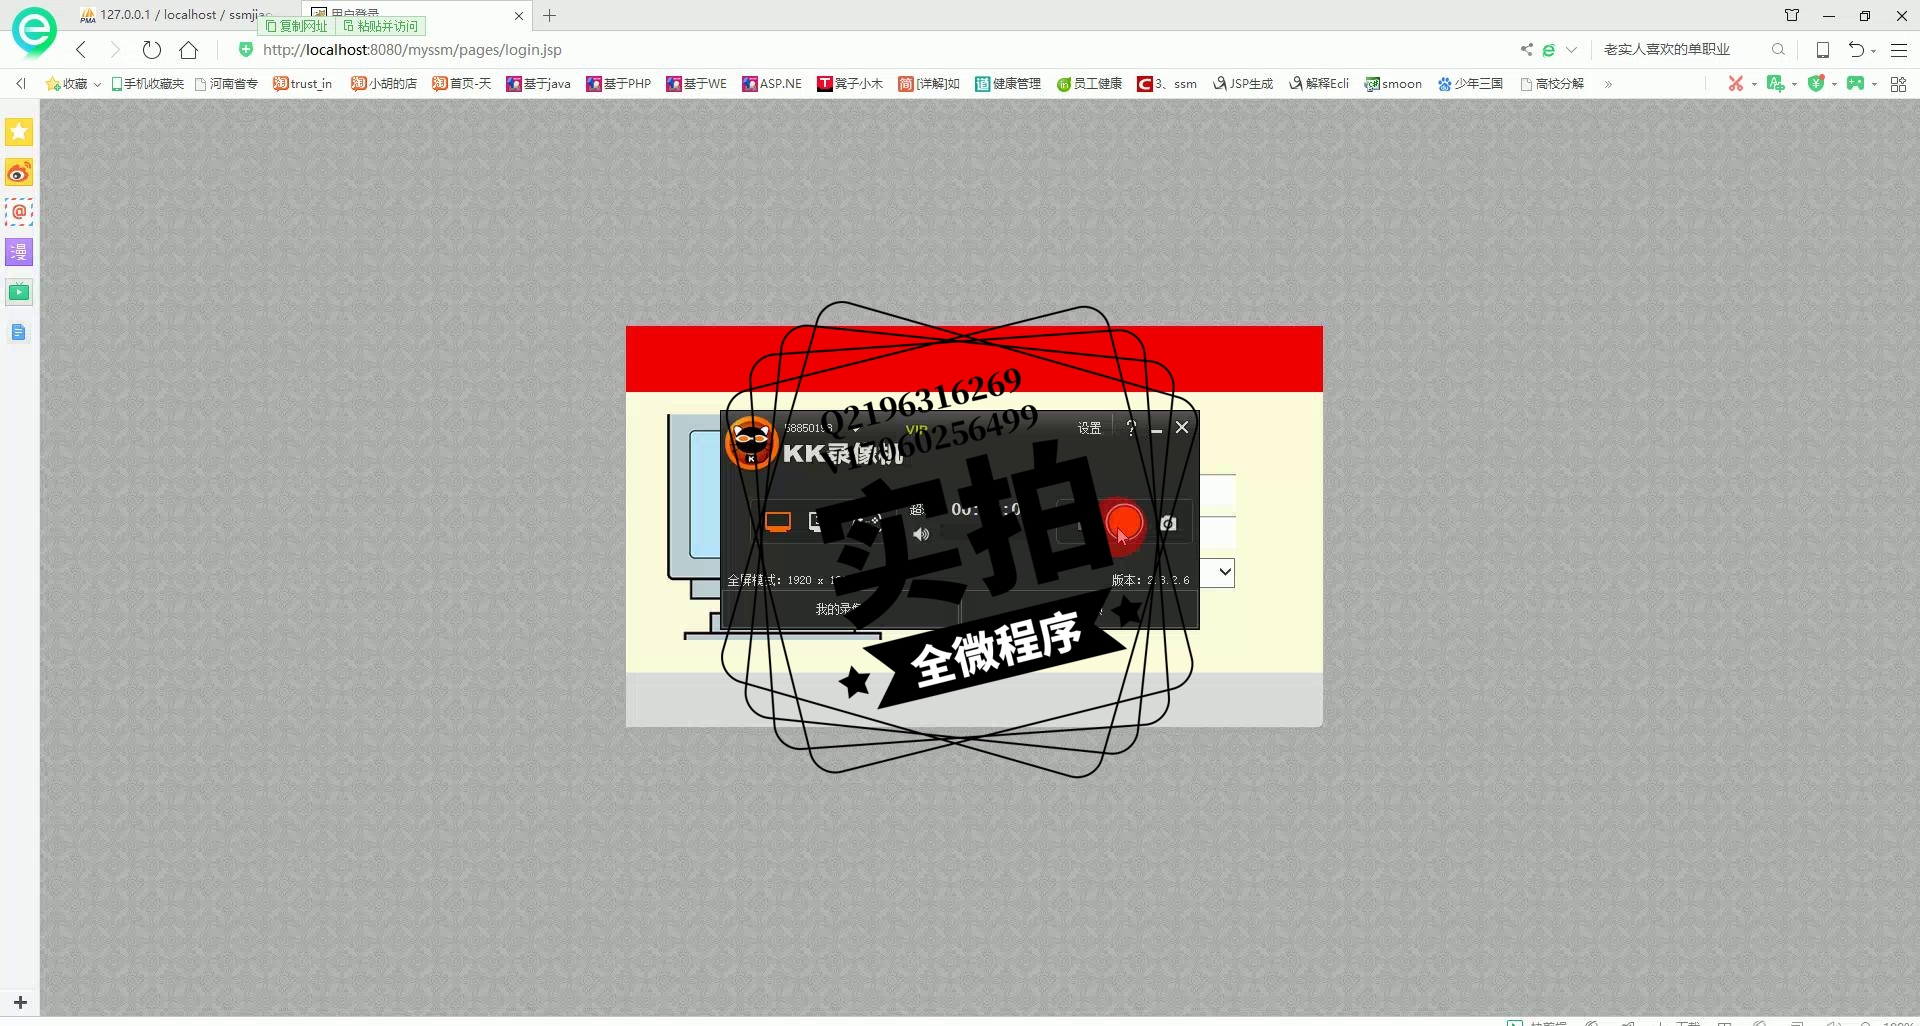Click the KK recorder raccoon logo

(751, 443)
